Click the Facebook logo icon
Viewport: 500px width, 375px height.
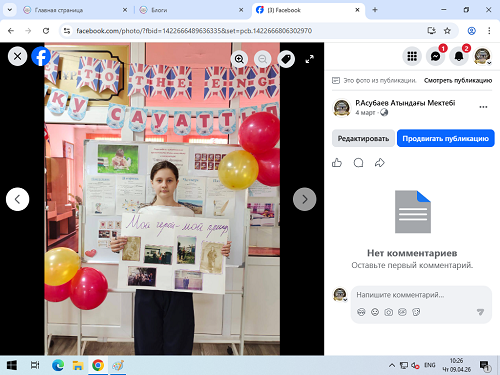pyautogui.click(x=41, y=56)
